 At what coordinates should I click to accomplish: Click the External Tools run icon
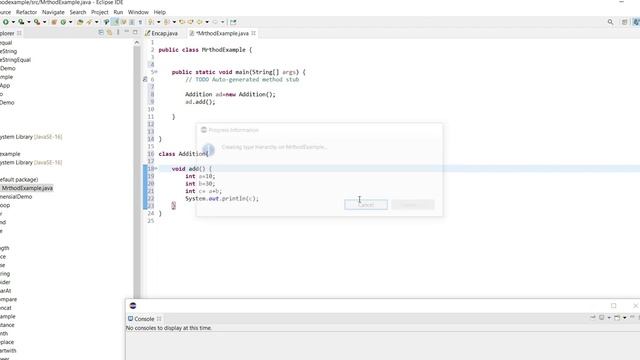[37, 22]
